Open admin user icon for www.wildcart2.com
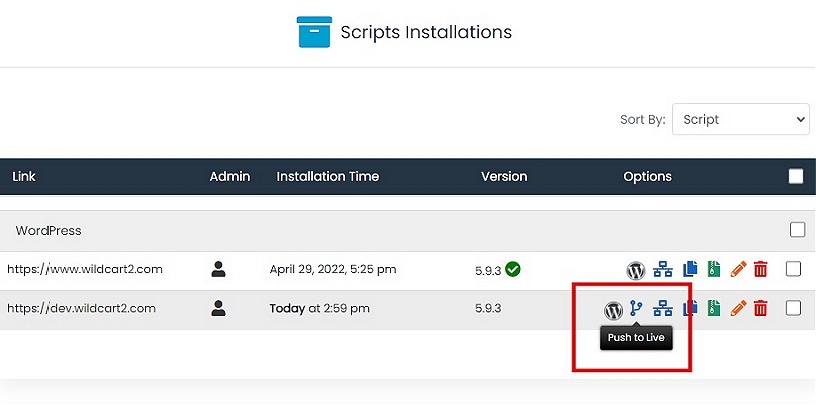This screenshot has height=412, width=816. (x=219, y=269)
